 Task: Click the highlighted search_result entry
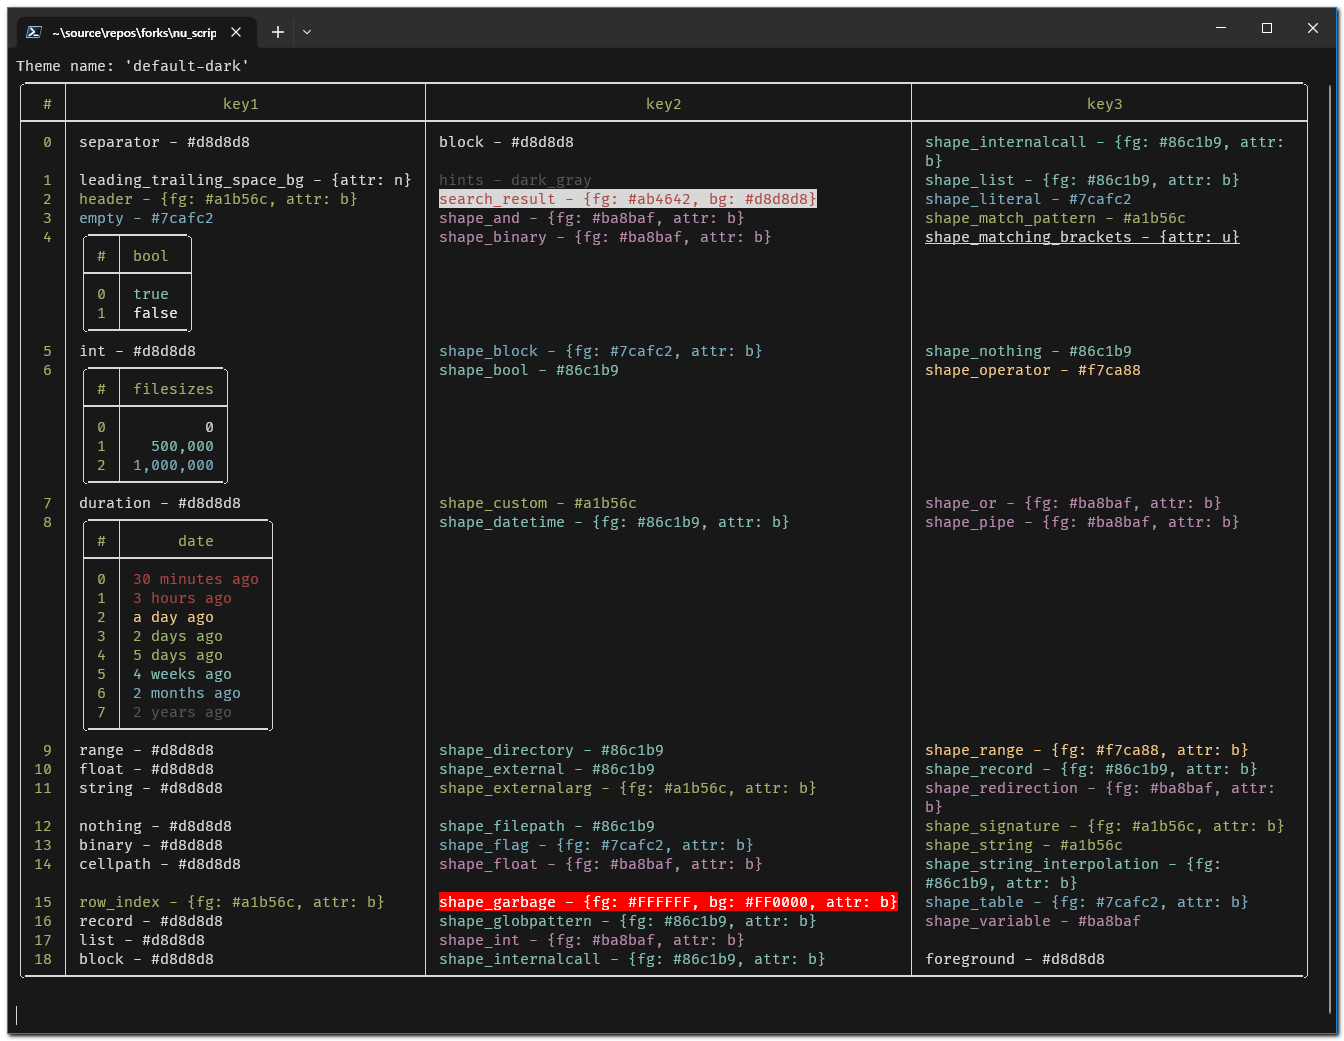[x=628, y=199]
